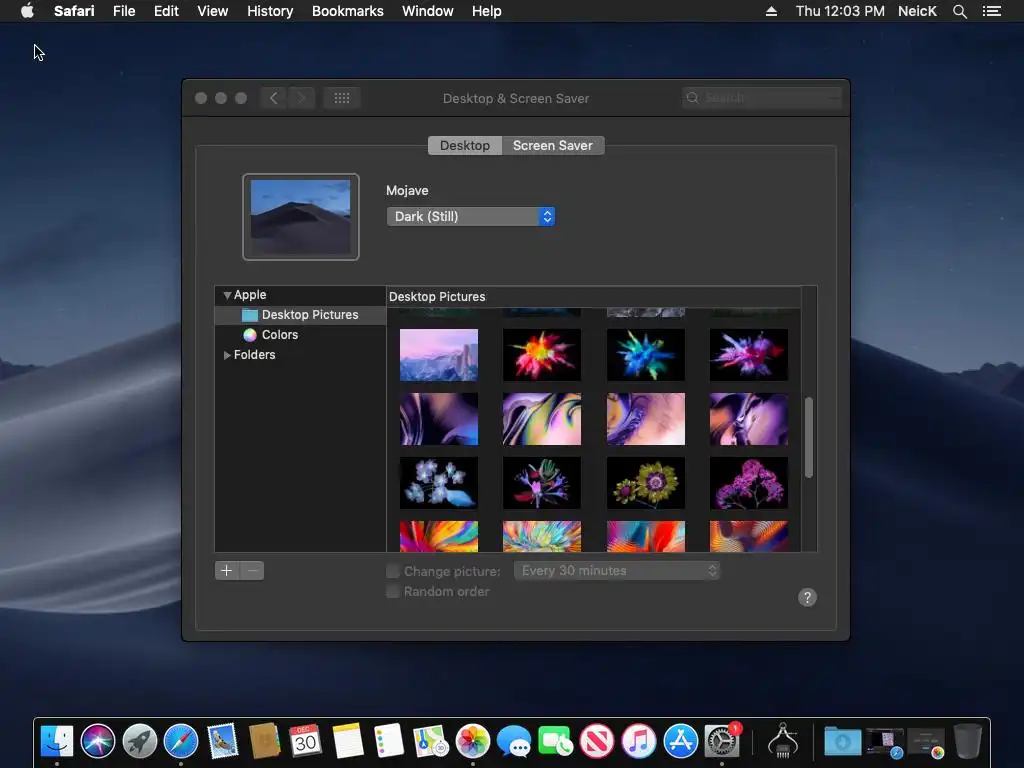Choose the Yosemite mountain pink sky wallpaper

click(439, 355)
